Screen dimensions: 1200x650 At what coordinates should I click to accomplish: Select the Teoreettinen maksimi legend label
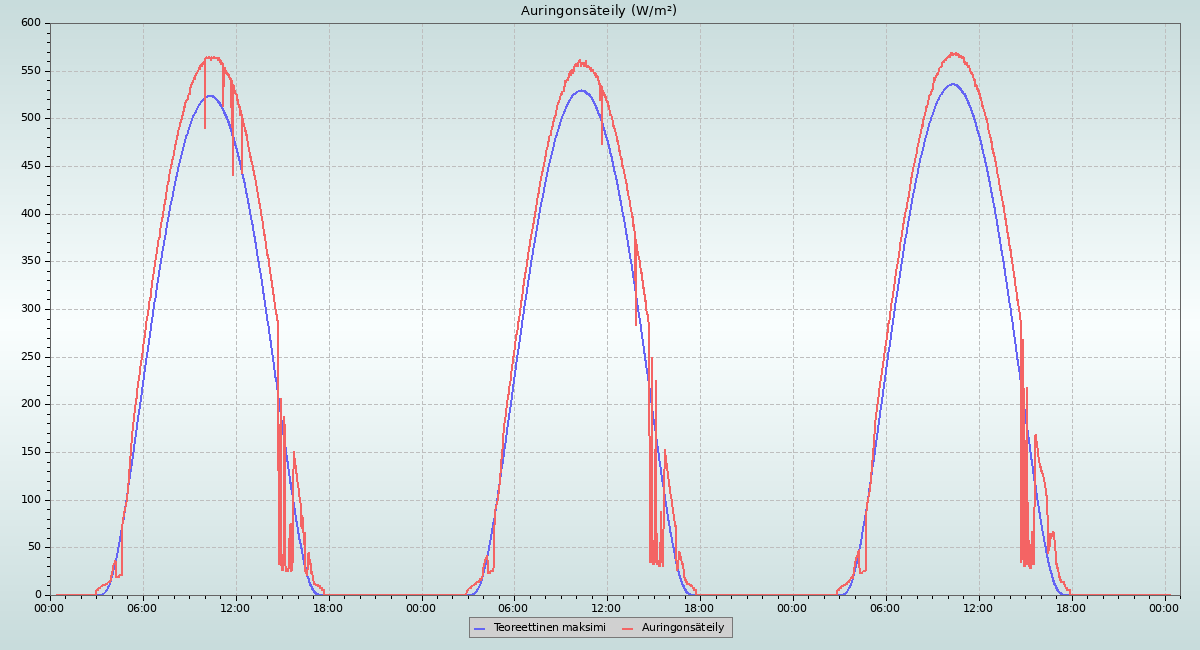[x=549, y=628]
